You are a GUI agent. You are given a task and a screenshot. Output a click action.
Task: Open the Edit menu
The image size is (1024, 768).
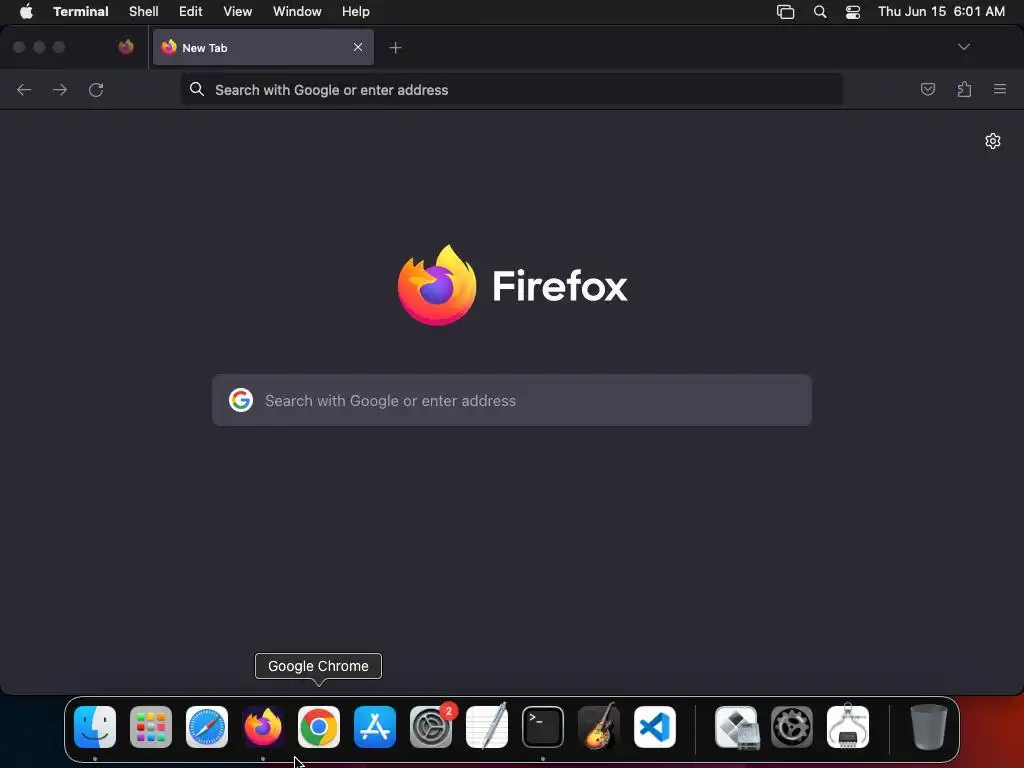[x=191, y=11]
